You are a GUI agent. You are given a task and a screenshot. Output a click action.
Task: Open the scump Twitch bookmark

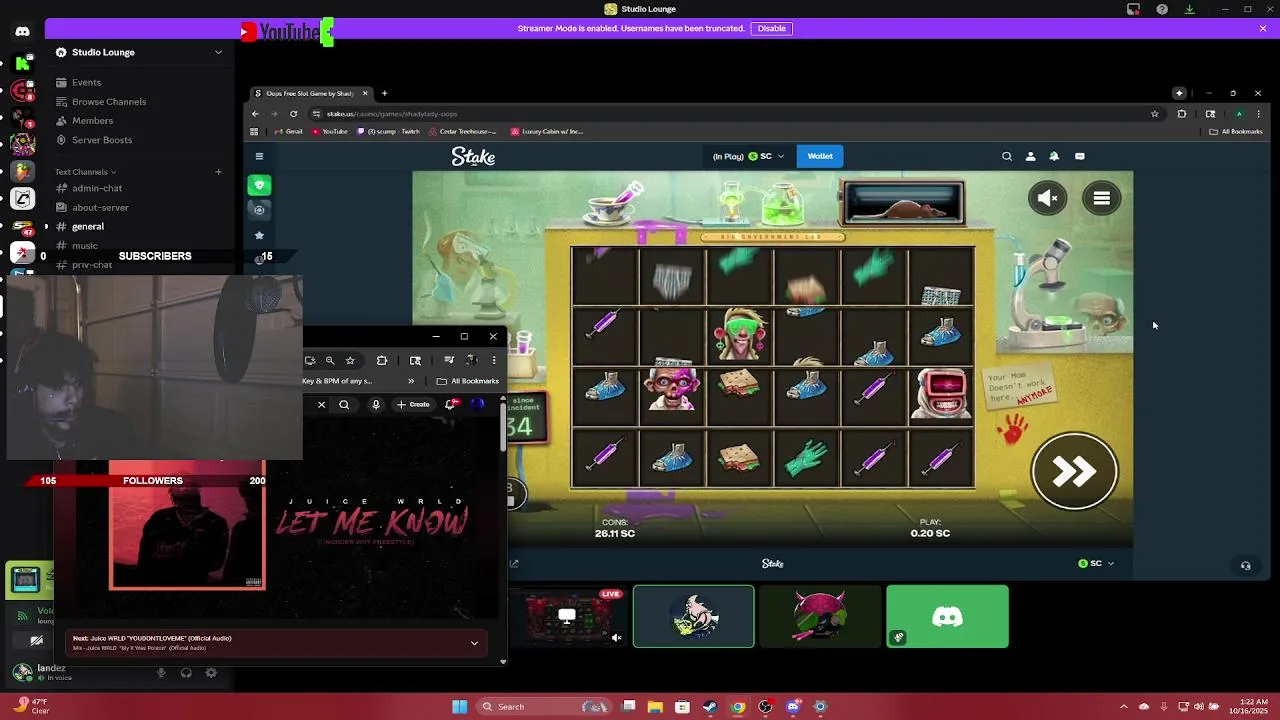point(388,131)
